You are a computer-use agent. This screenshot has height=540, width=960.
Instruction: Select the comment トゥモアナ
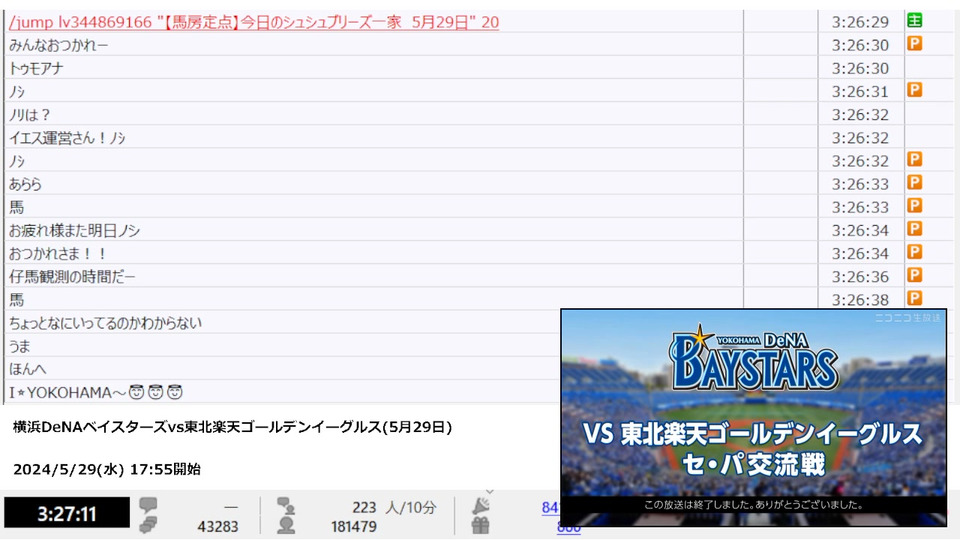pyautogui.click(x=36, y=69)
